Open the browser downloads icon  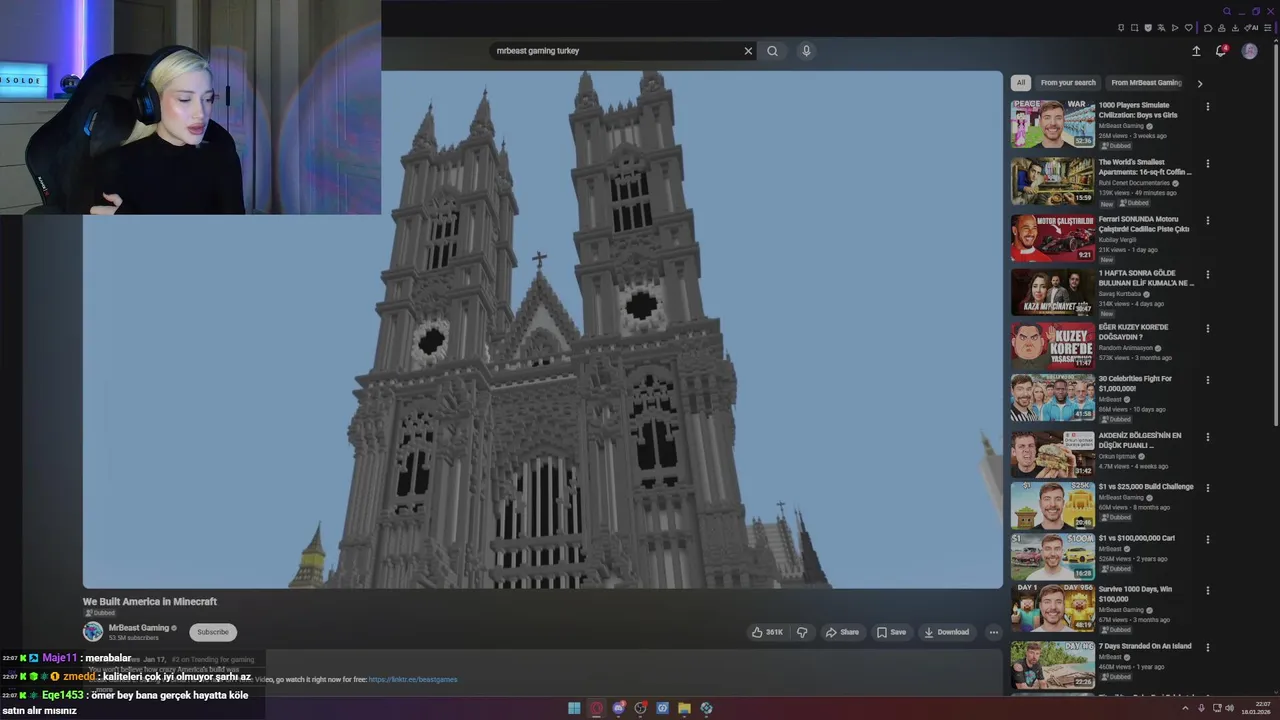point(1235,28)
